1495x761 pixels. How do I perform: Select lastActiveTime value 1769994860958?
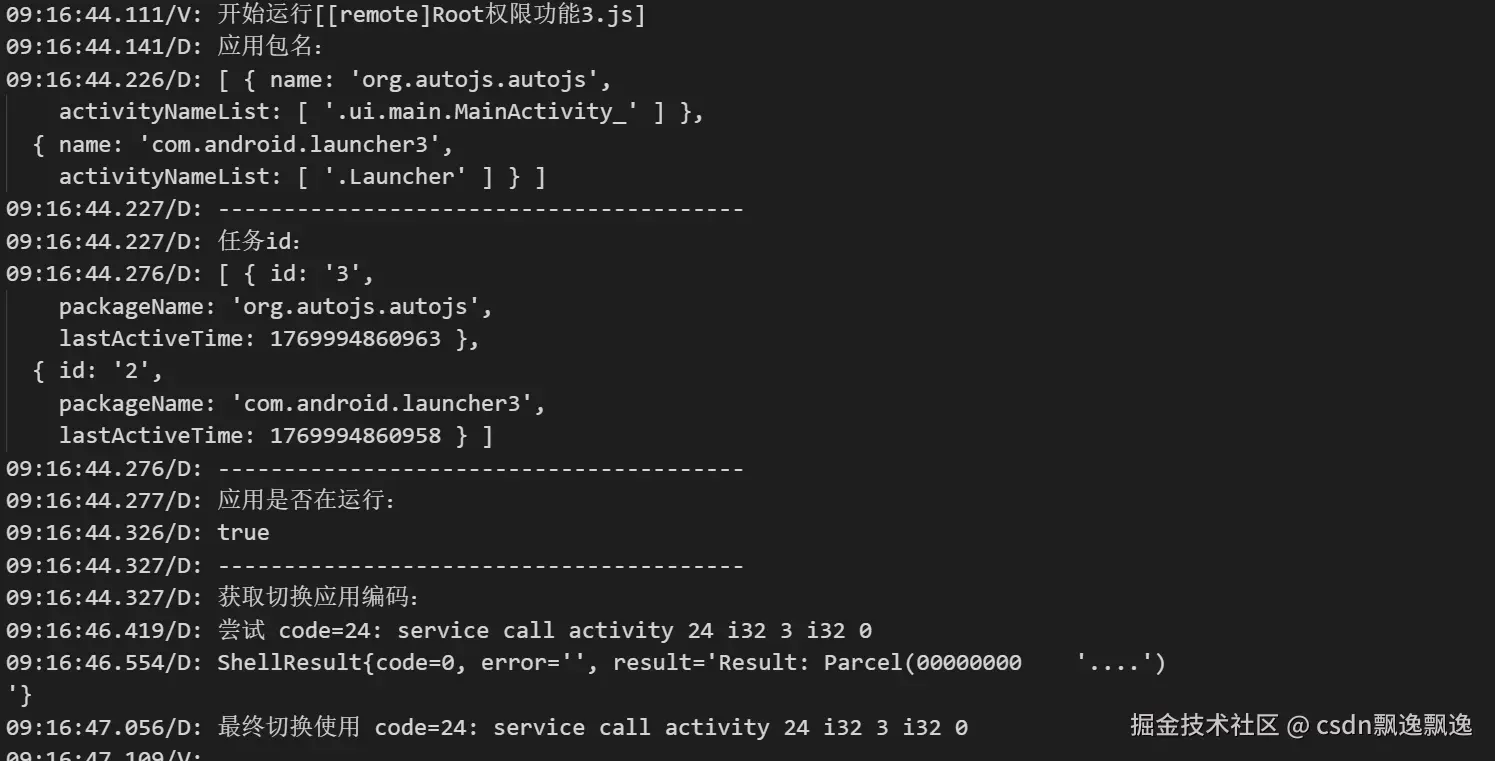pos(355,436)
